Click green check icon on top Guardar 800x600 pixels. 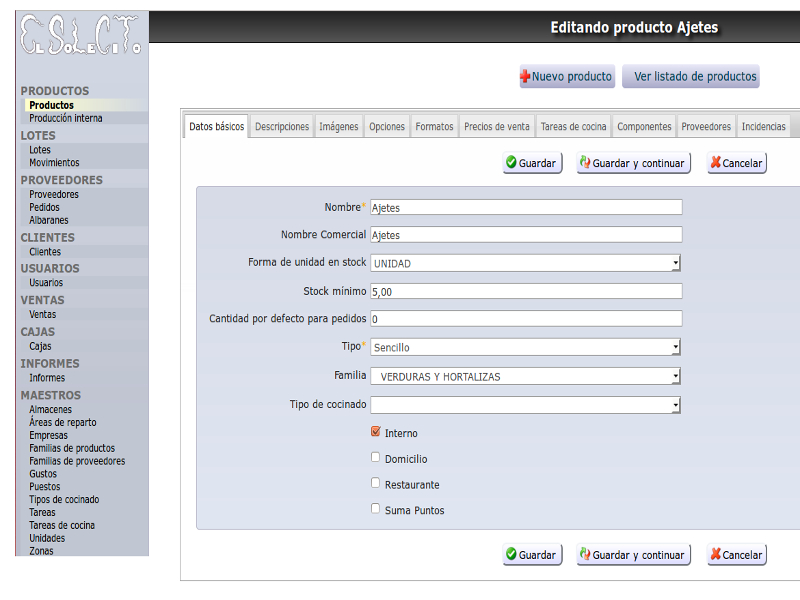(x=511, y=163)
